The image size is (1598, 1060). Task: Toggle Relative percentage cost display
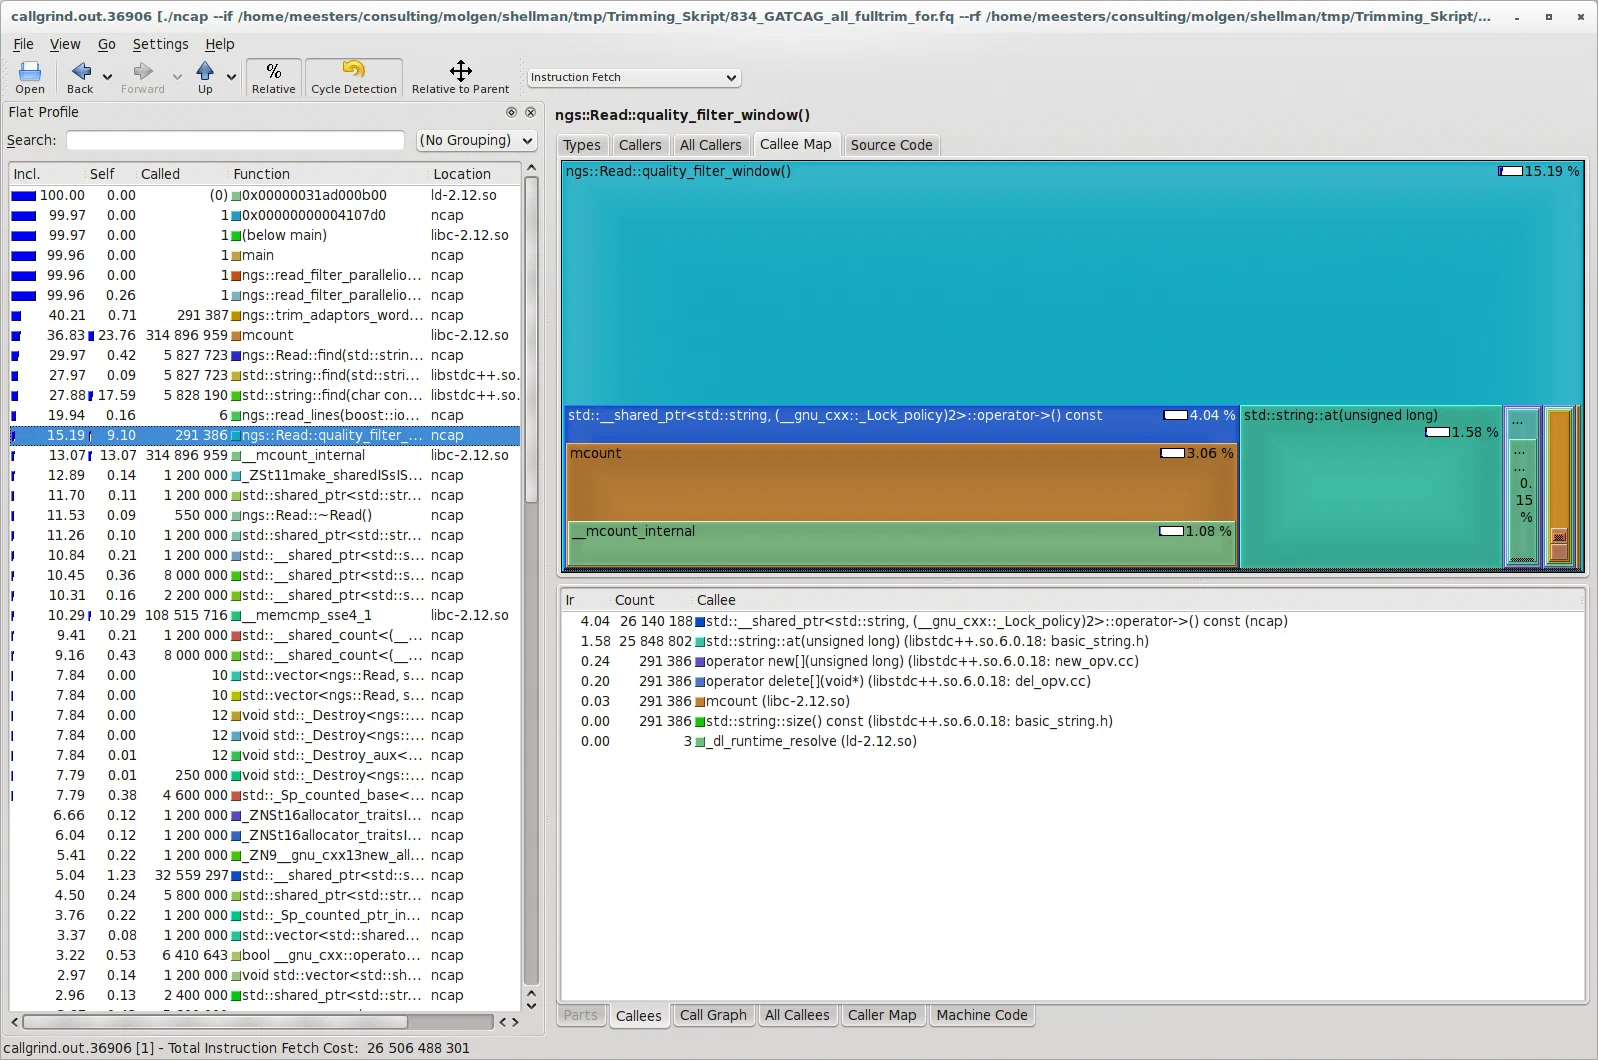coord(274,77)
